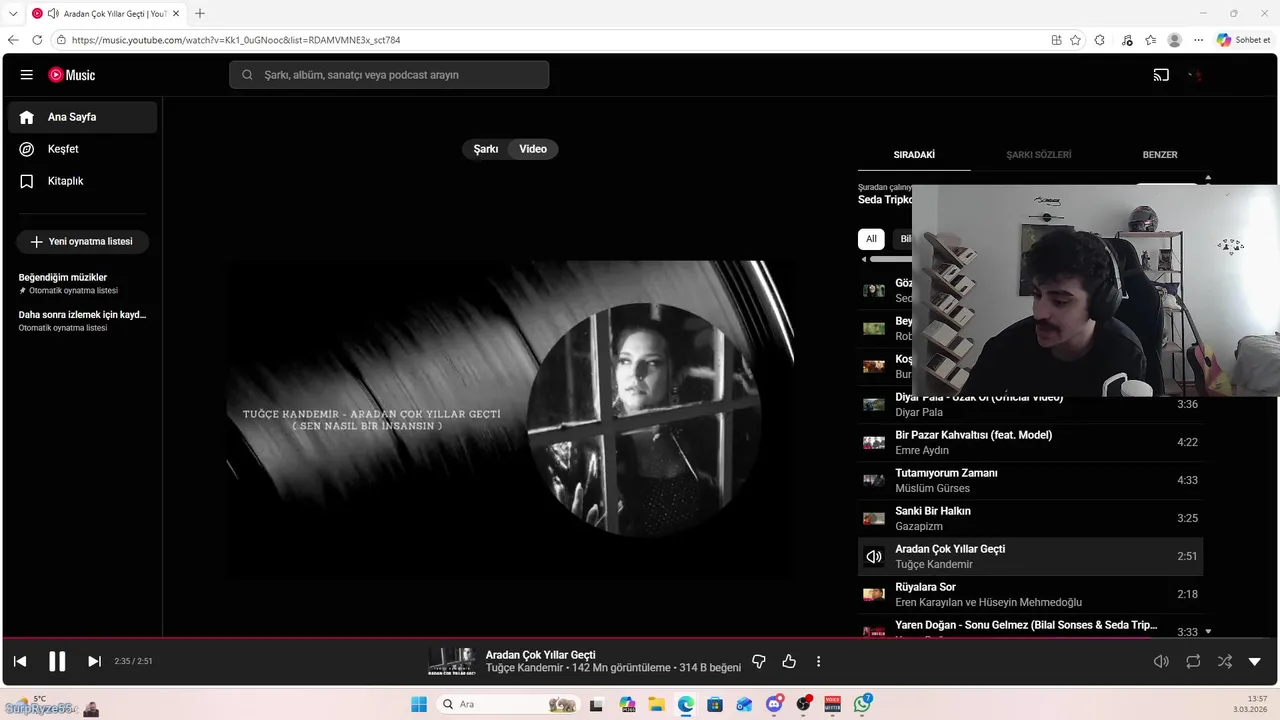The height and width of the screenshot is (720, 1280).
Task: Open the hamburger guide menu
Action: pos(27,75)
